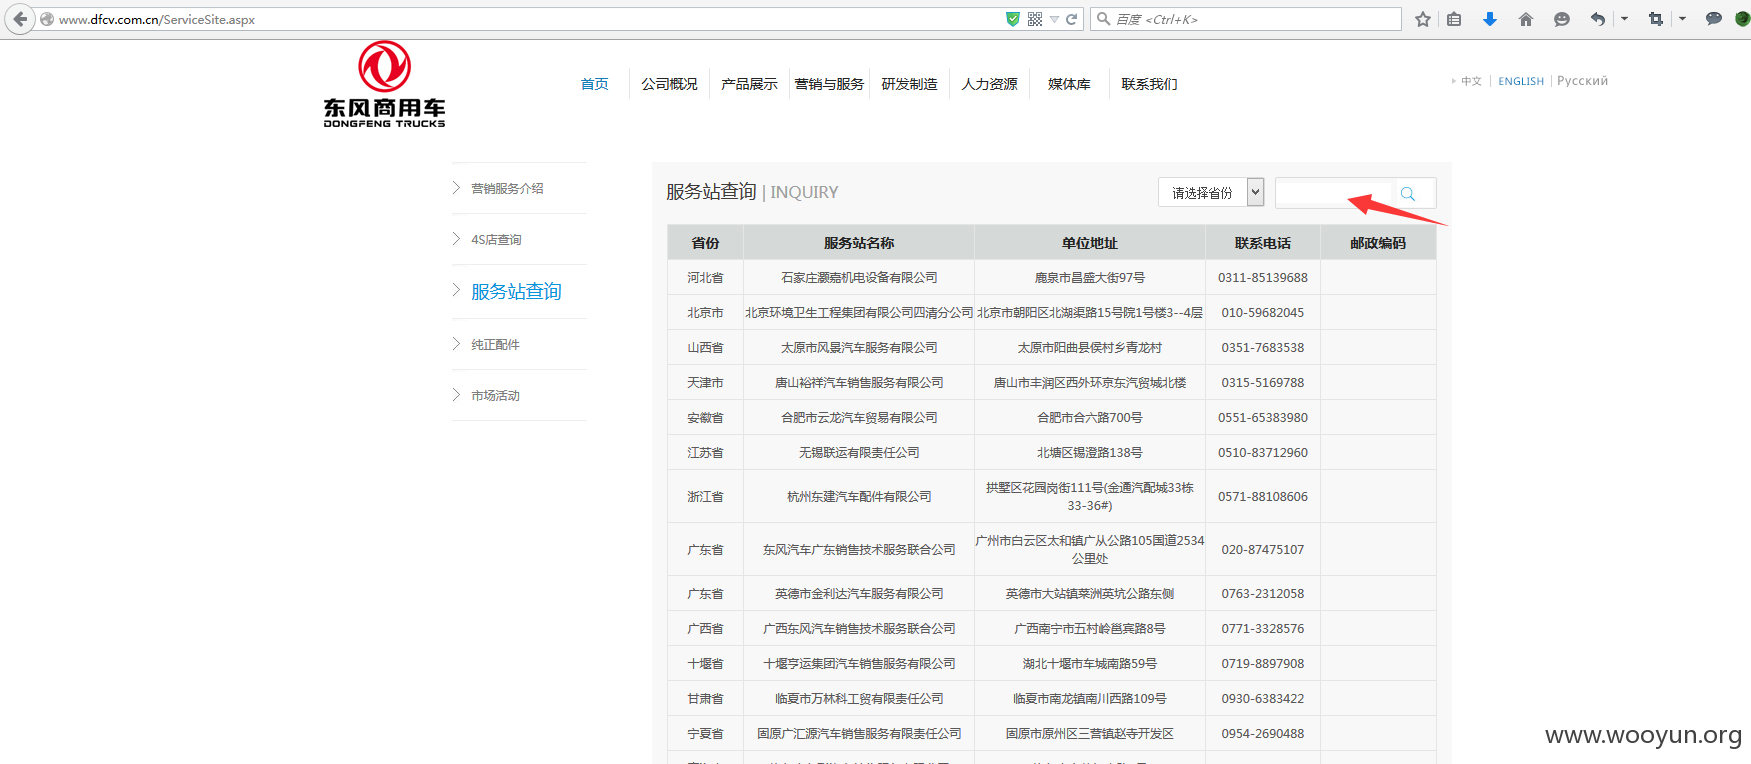Switch language to Русский
The image size is (1751, 764).
click(1582, 81)
